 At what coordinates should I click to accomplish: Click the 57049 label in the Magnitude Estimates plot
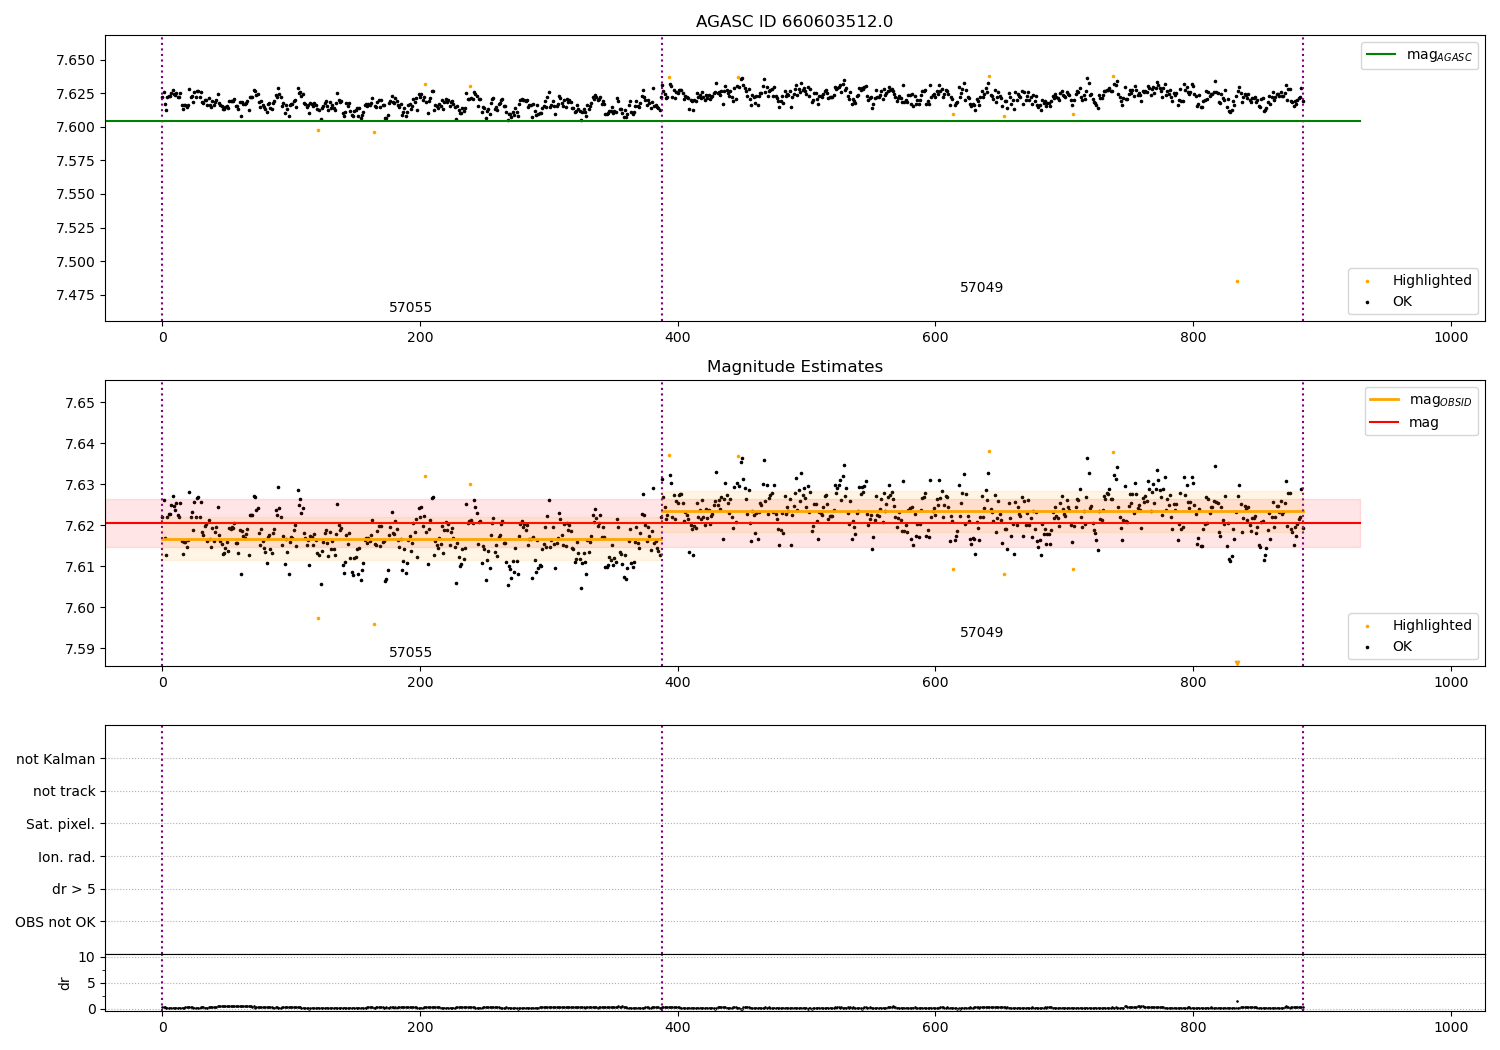coord(981,633)
